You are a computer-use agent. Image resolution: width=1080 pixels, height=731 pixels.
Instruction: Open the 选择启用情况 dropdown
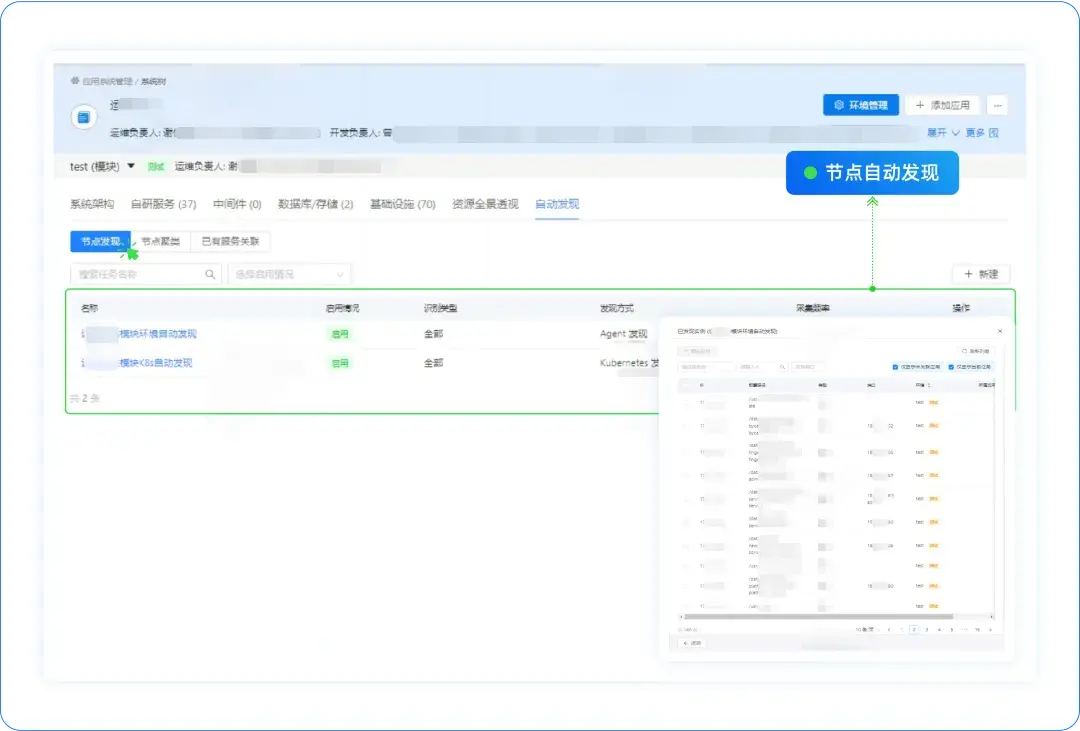(289, 273)
